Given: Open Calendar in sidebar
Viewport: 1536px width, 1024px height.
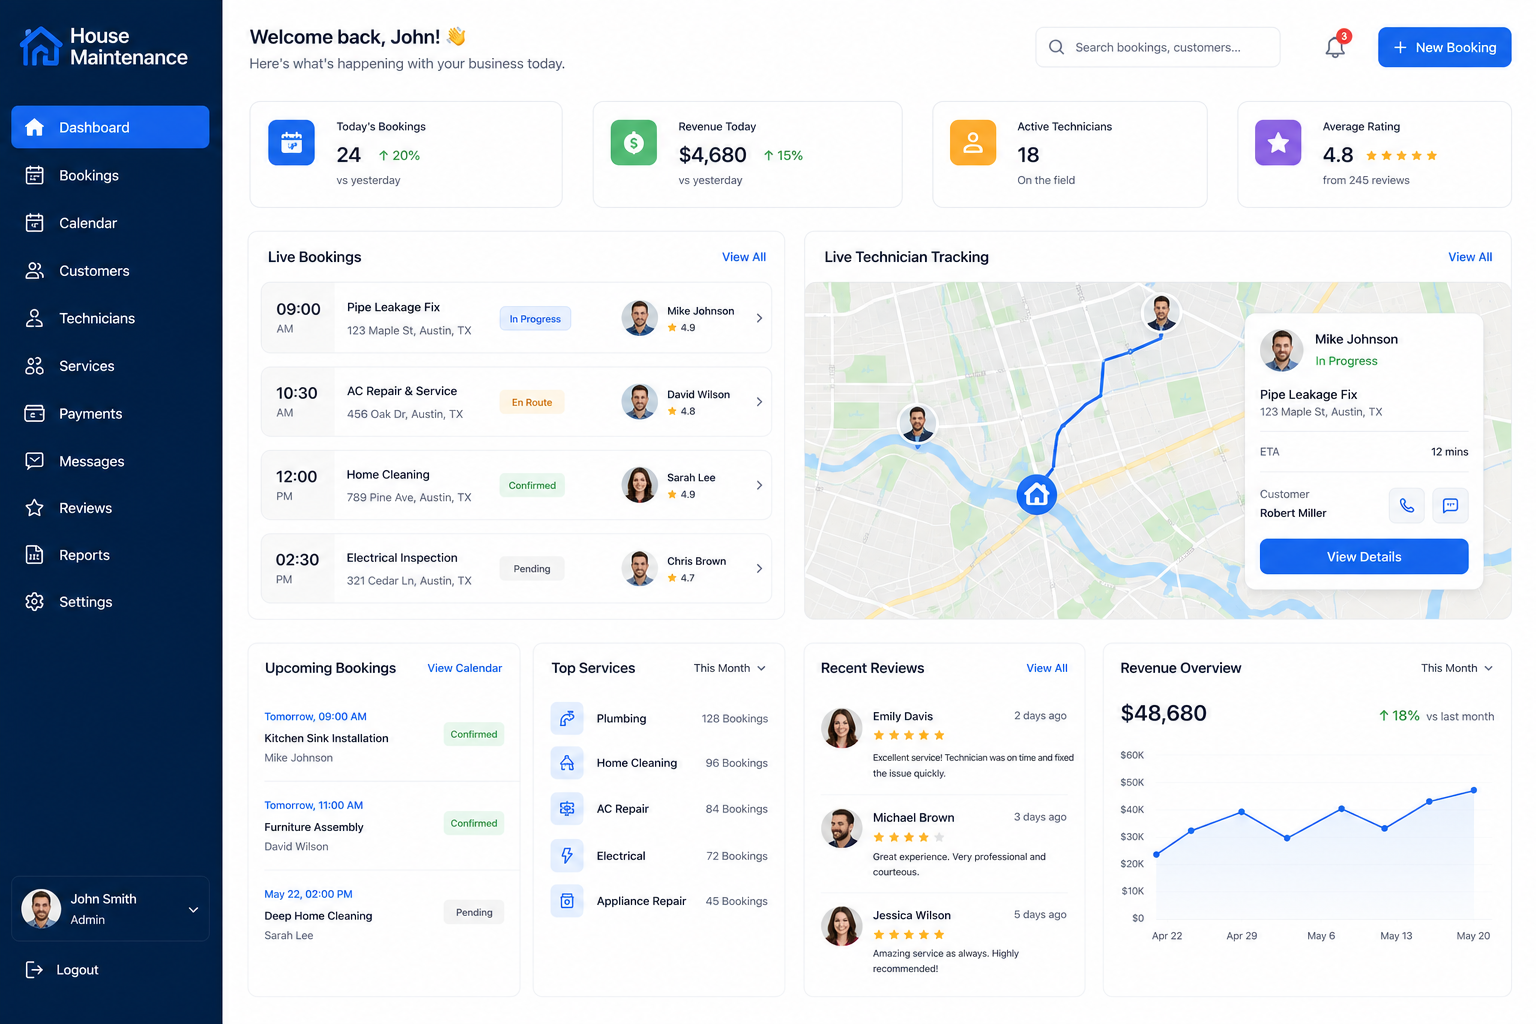Looking at the screenshot, I should click(110, 223).
